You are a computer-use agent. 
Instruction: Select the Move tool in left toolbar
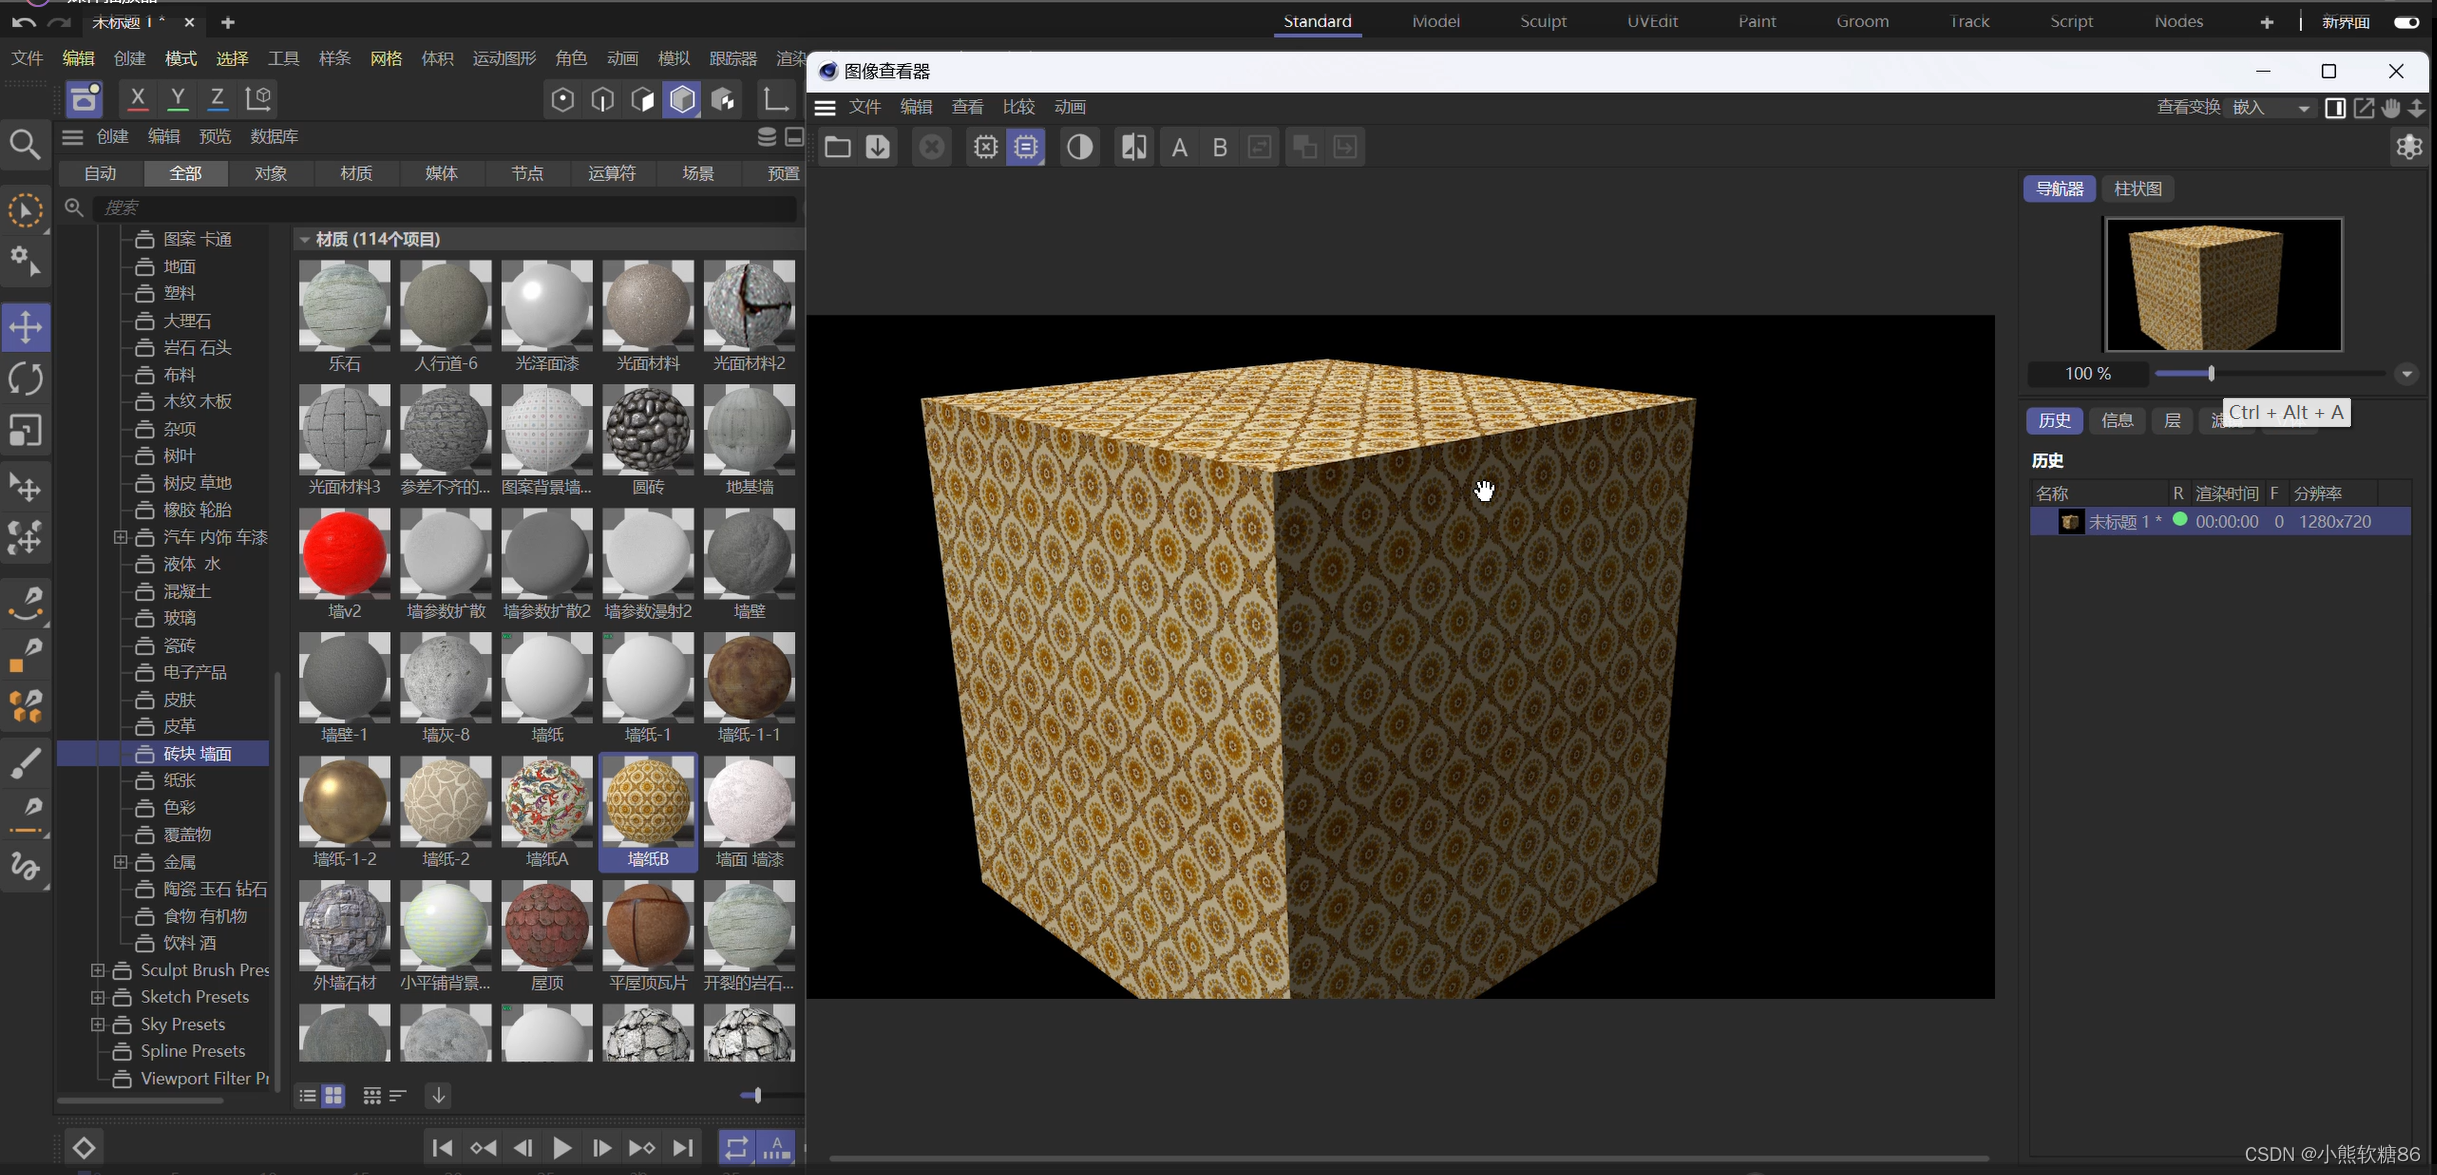(x=25, y=327)
